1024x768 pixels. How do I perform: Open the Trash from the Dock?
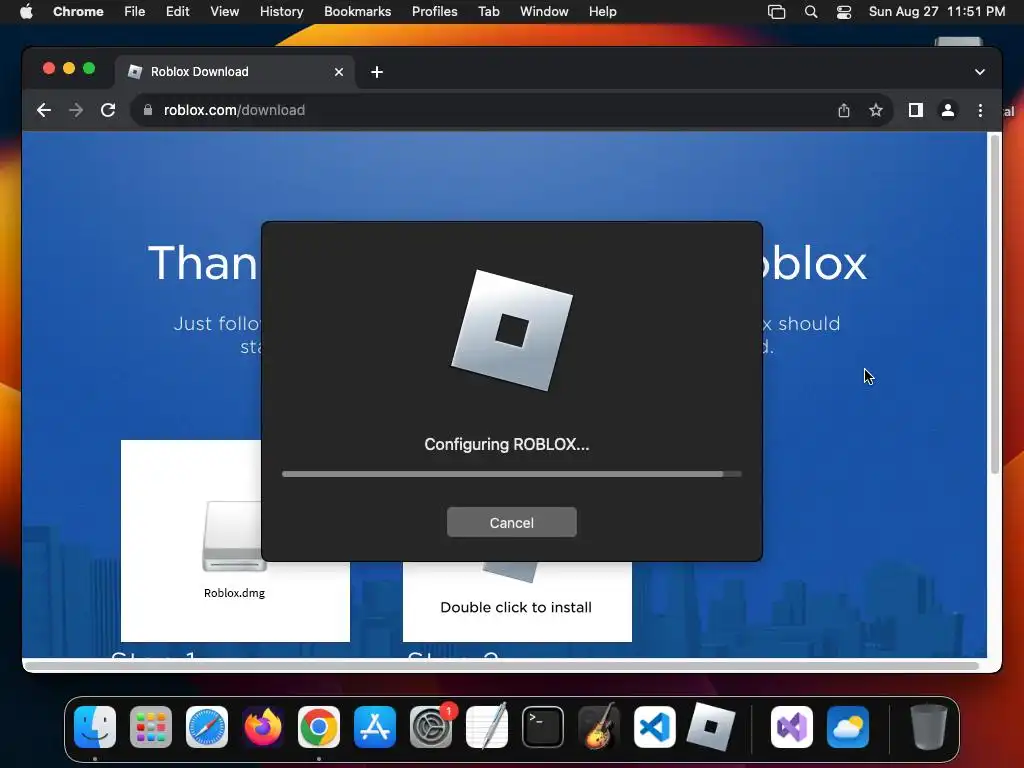[x=928, y=727]
